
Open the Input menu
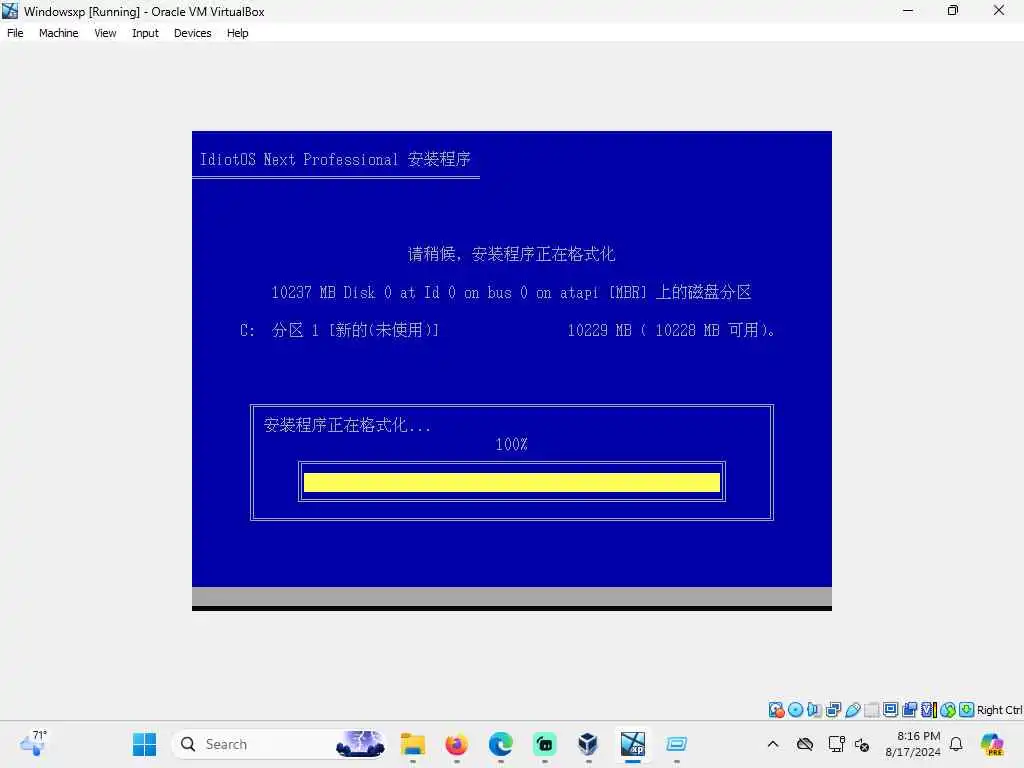[x=145, y=33]
